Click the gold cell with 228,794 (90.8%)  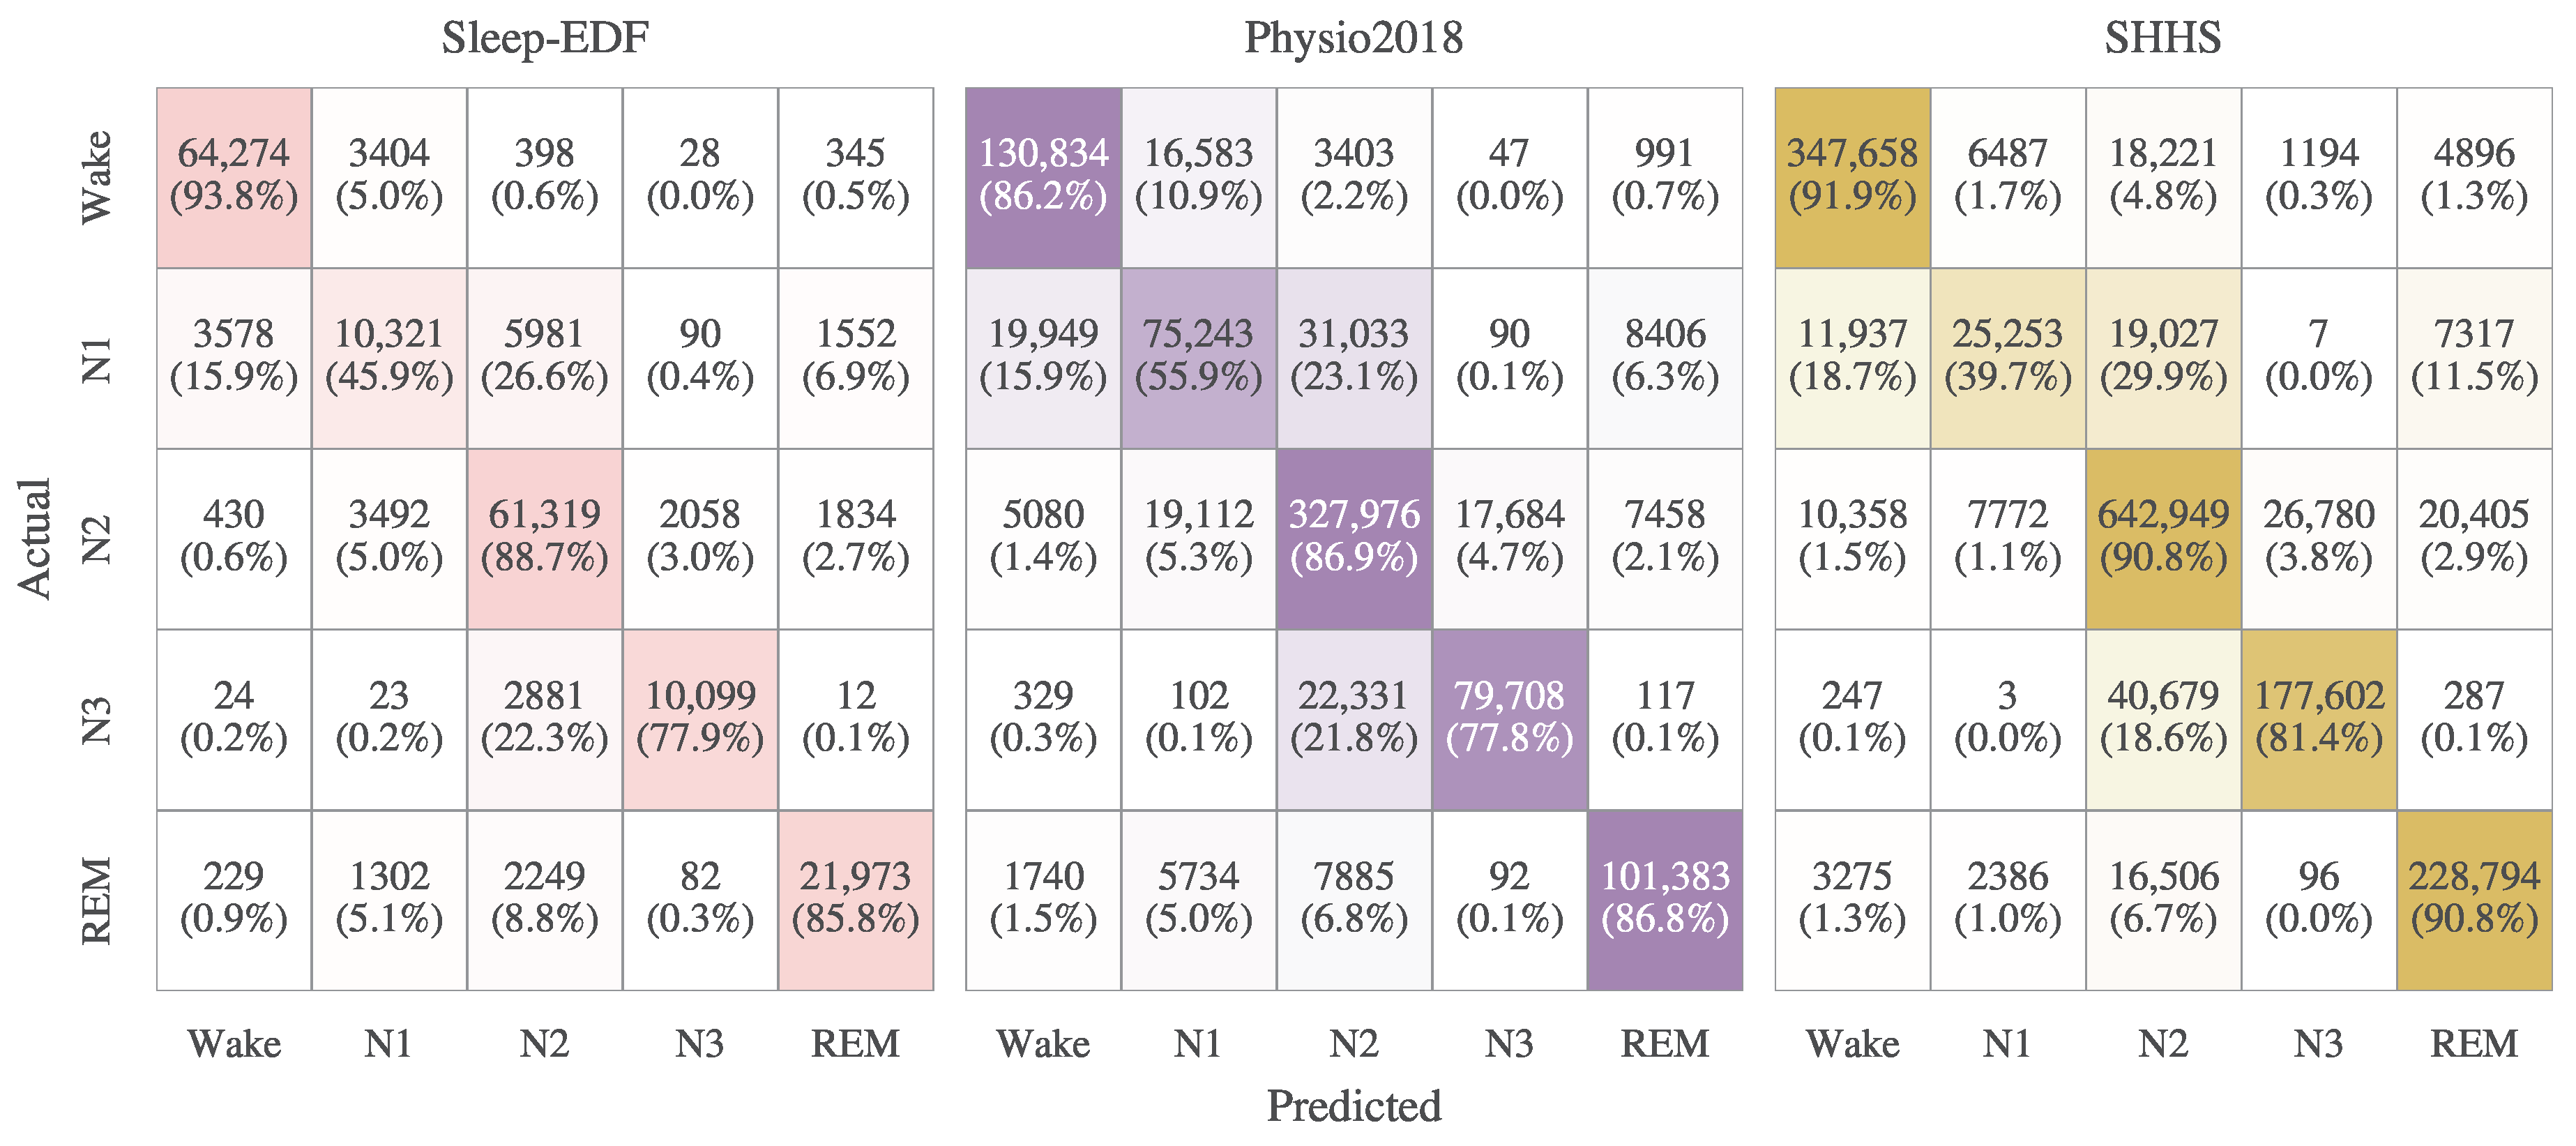tap(2474, 900)
